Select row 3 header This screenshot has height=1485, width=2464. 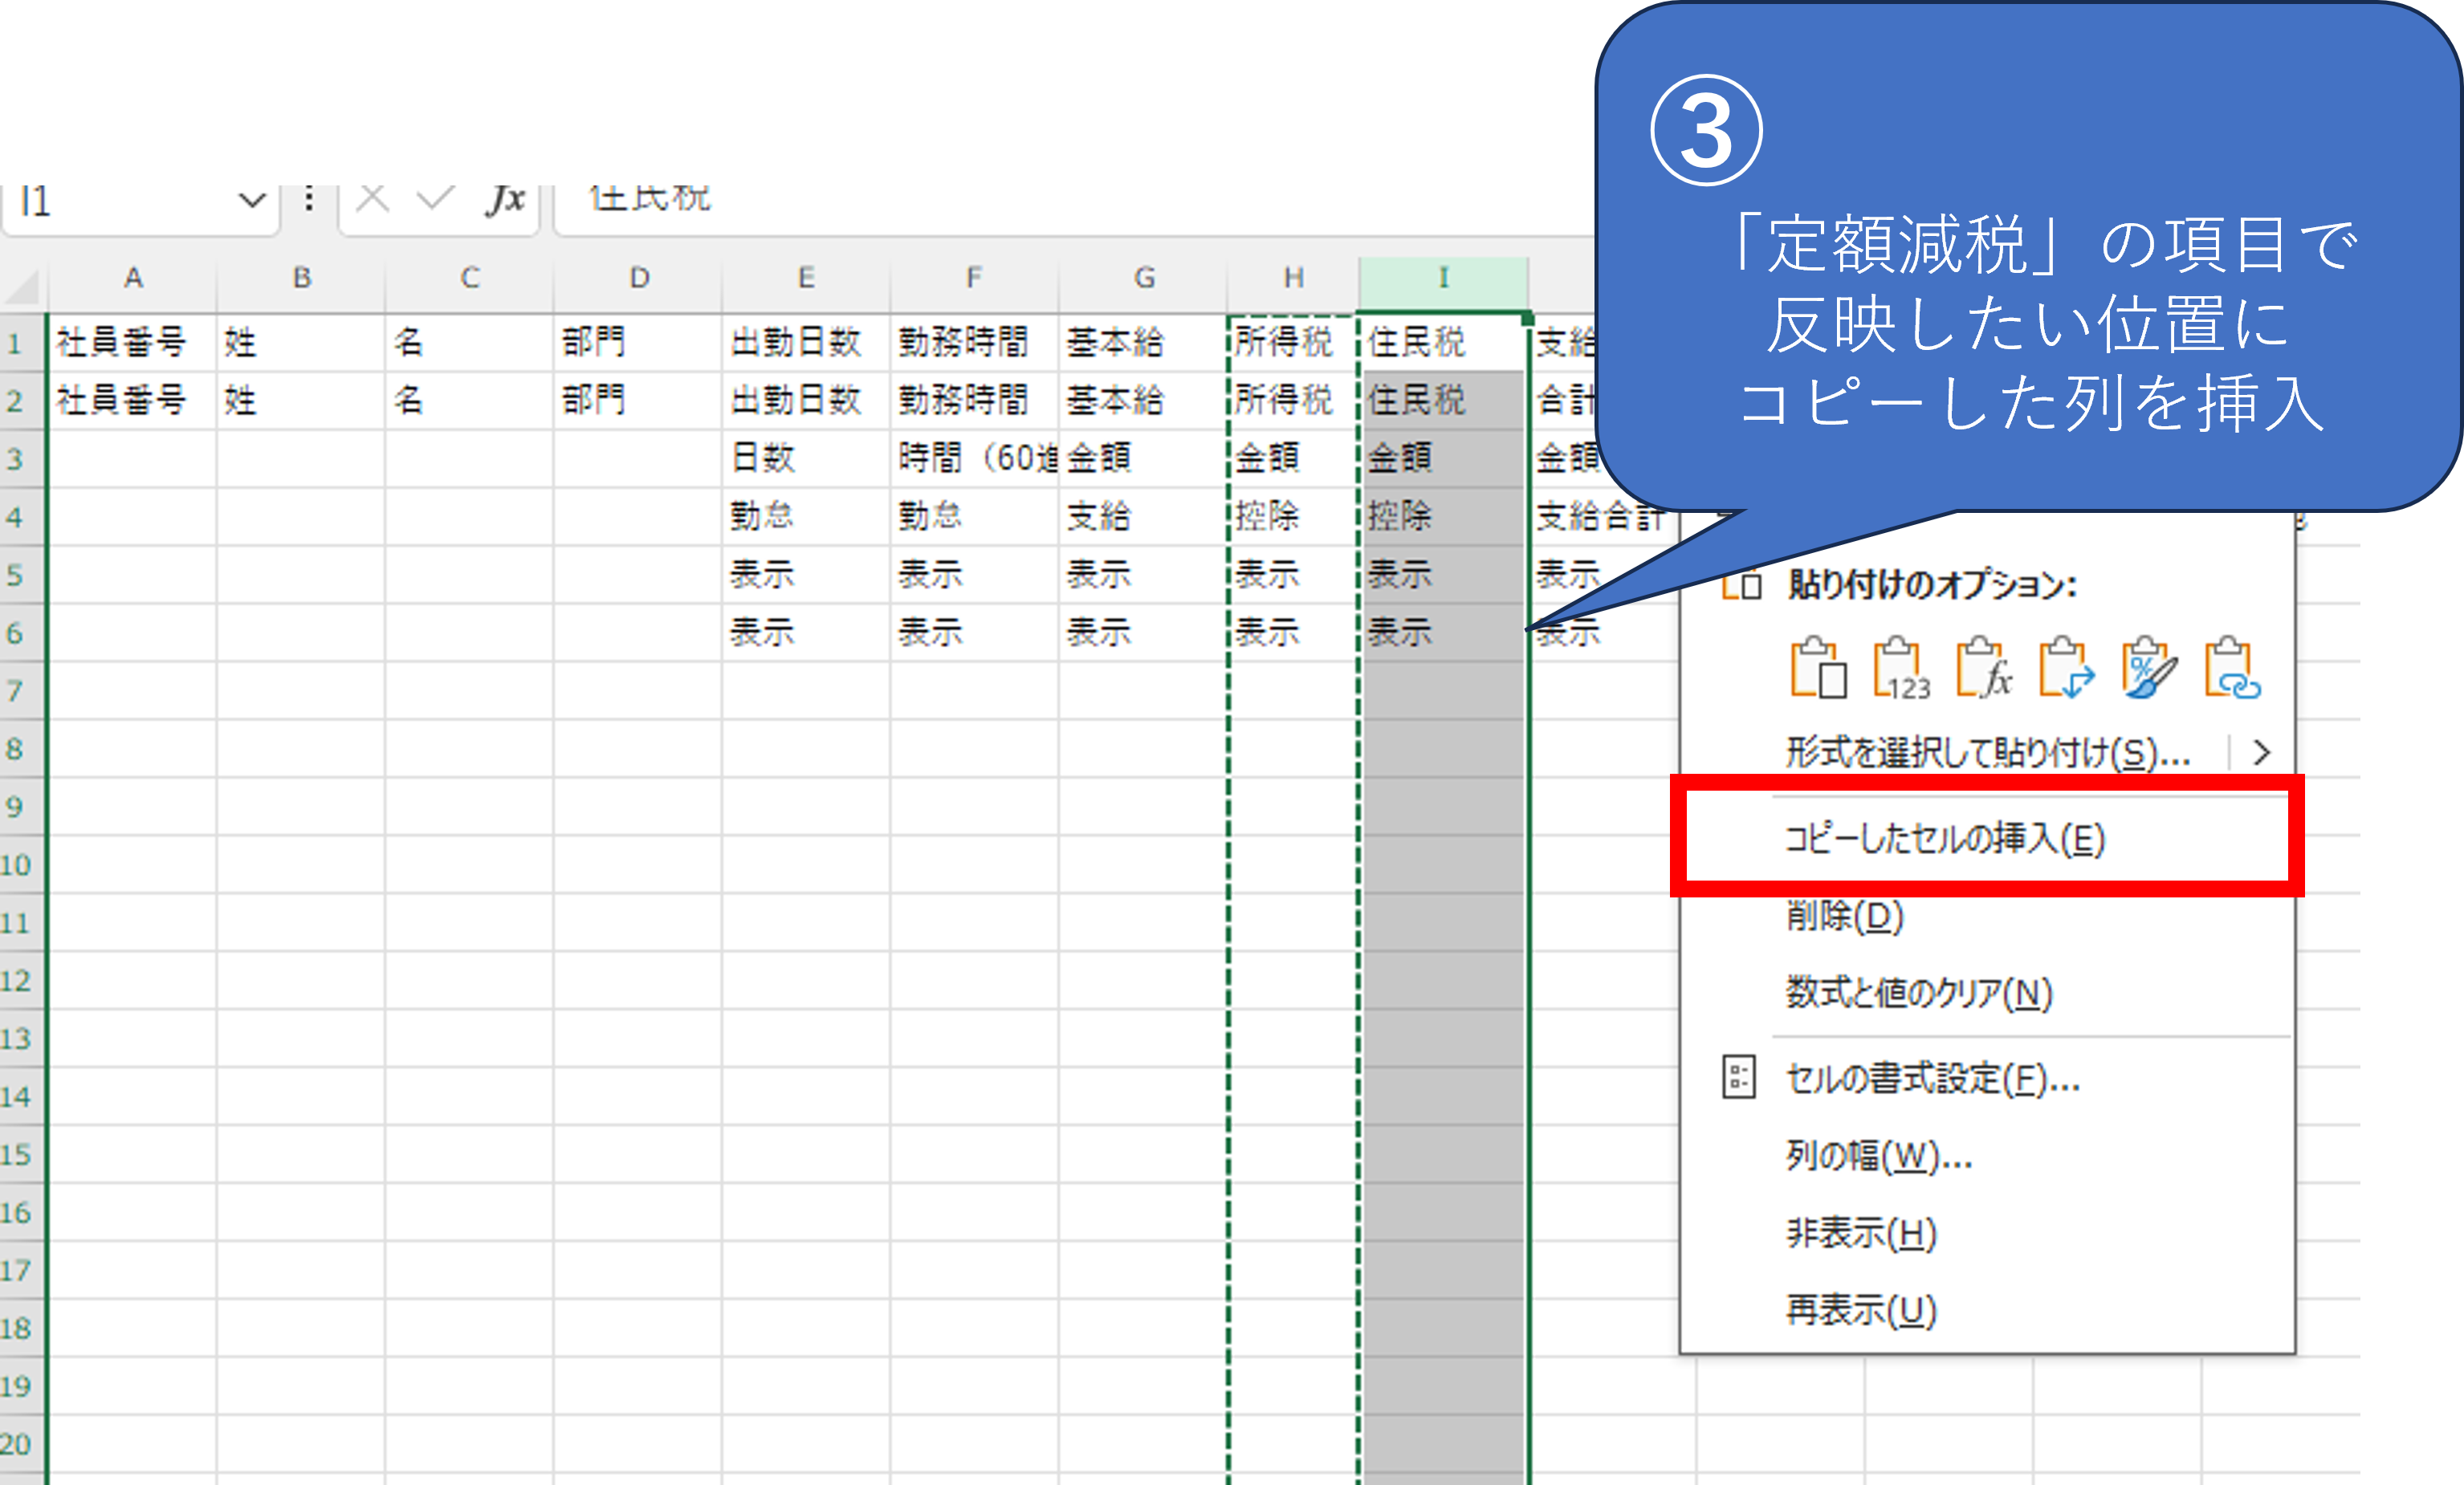pos(22,459)
